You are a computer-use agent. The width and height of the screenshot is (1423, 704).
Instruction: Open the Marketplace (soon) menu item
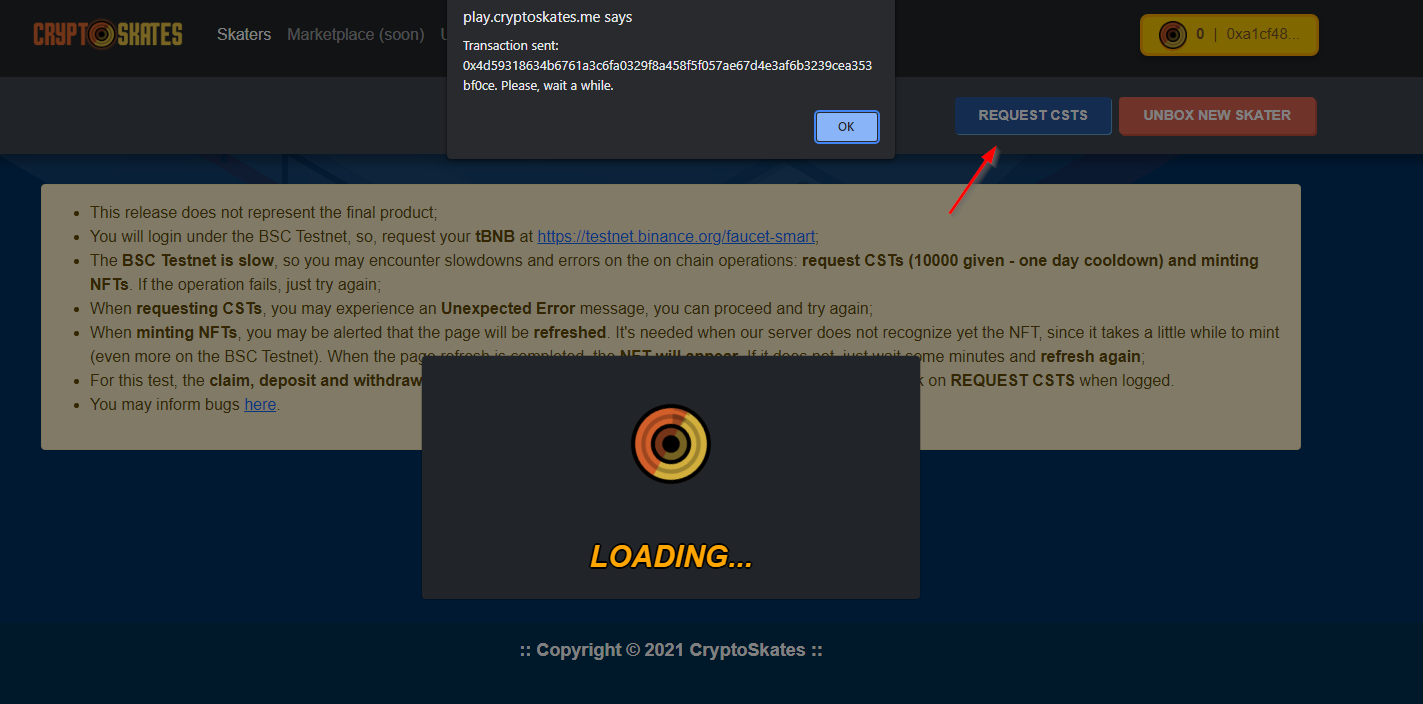(356, 35)
